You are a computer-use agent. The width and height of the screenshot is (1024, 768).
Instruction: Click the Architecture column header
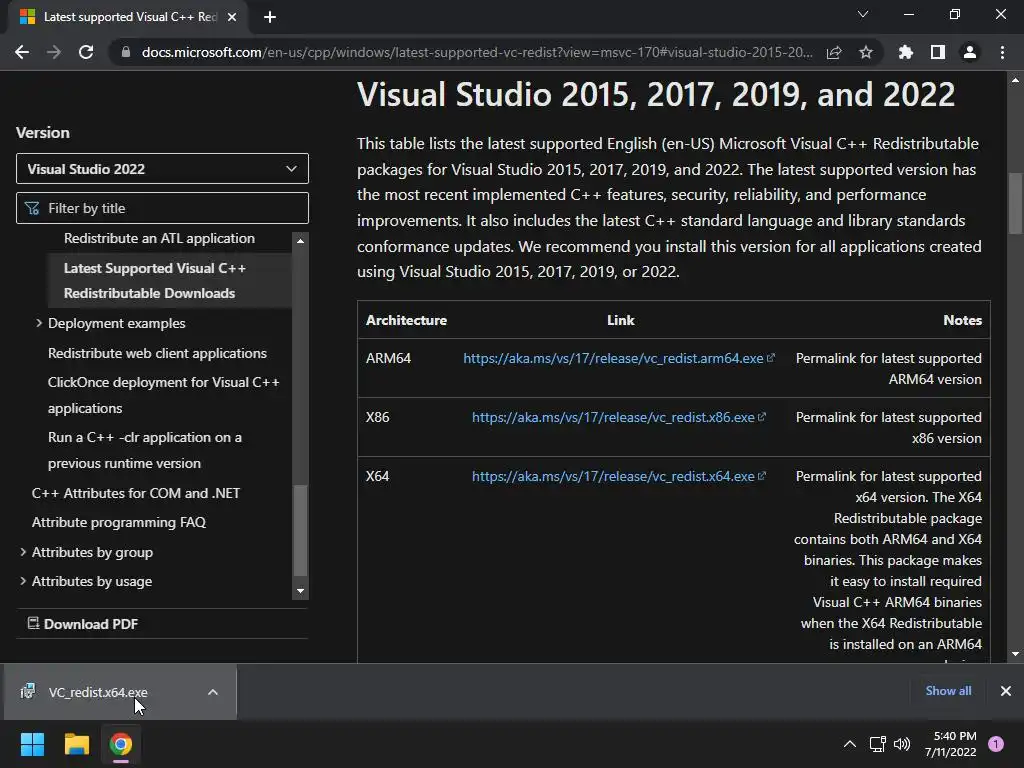pos(406,321)
